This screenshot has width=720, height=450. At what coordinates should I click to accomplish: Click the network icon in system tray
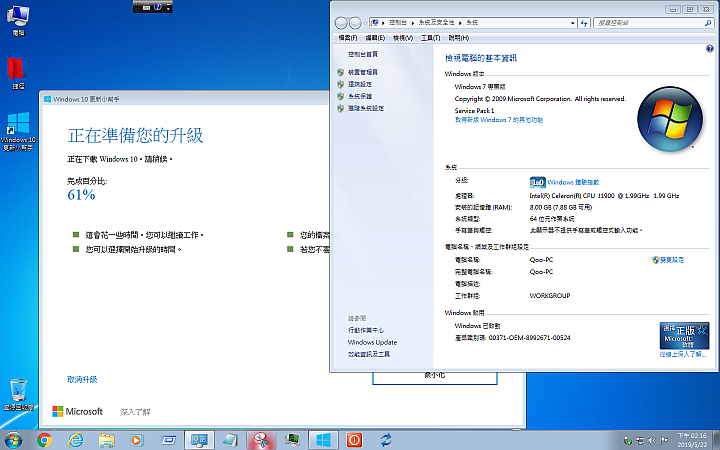click(640, 441)
